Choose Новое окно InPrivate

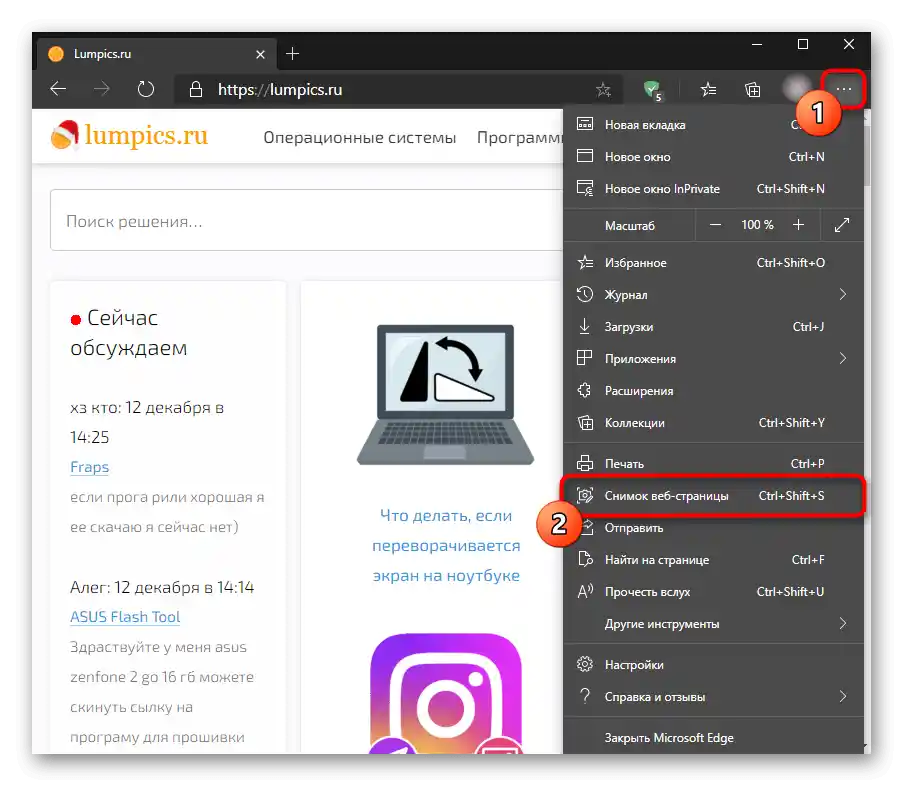(x=713, y=188)
